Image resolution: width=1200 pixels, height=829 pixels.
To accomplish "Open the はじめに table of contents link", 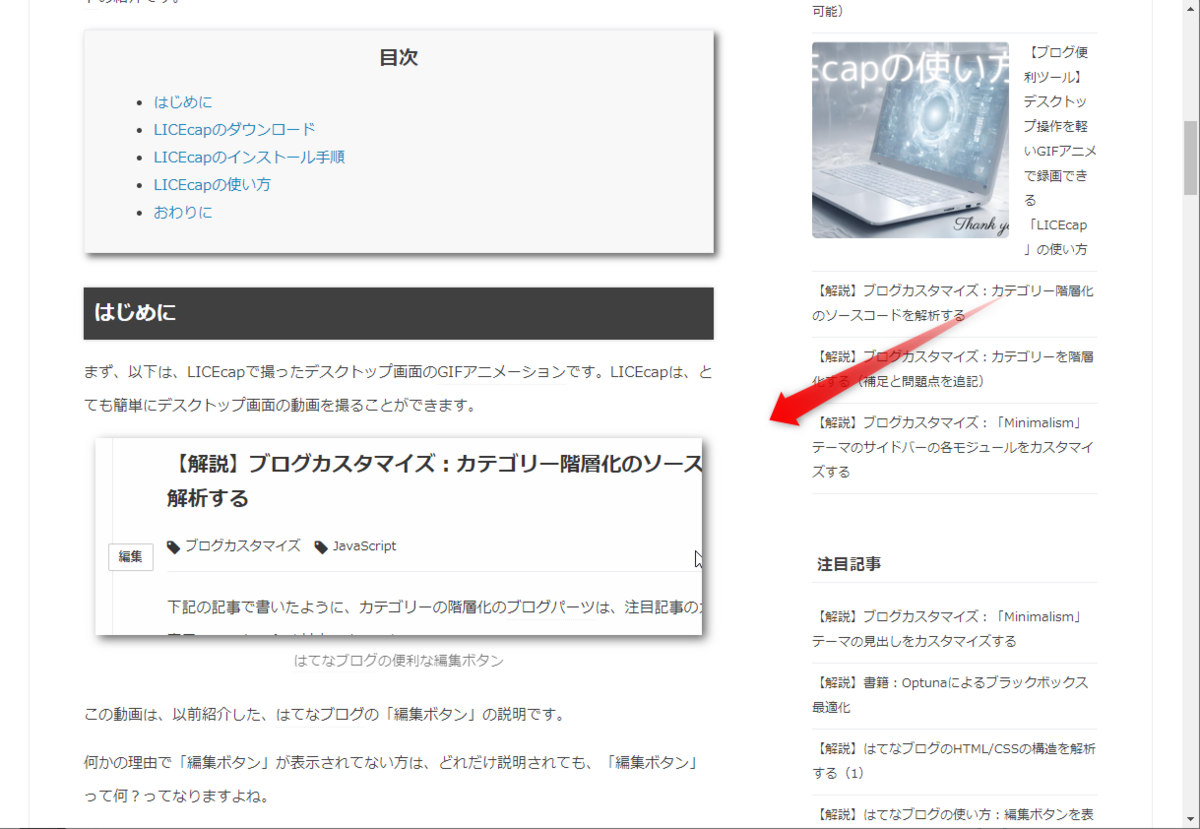I will pos(183,102).
